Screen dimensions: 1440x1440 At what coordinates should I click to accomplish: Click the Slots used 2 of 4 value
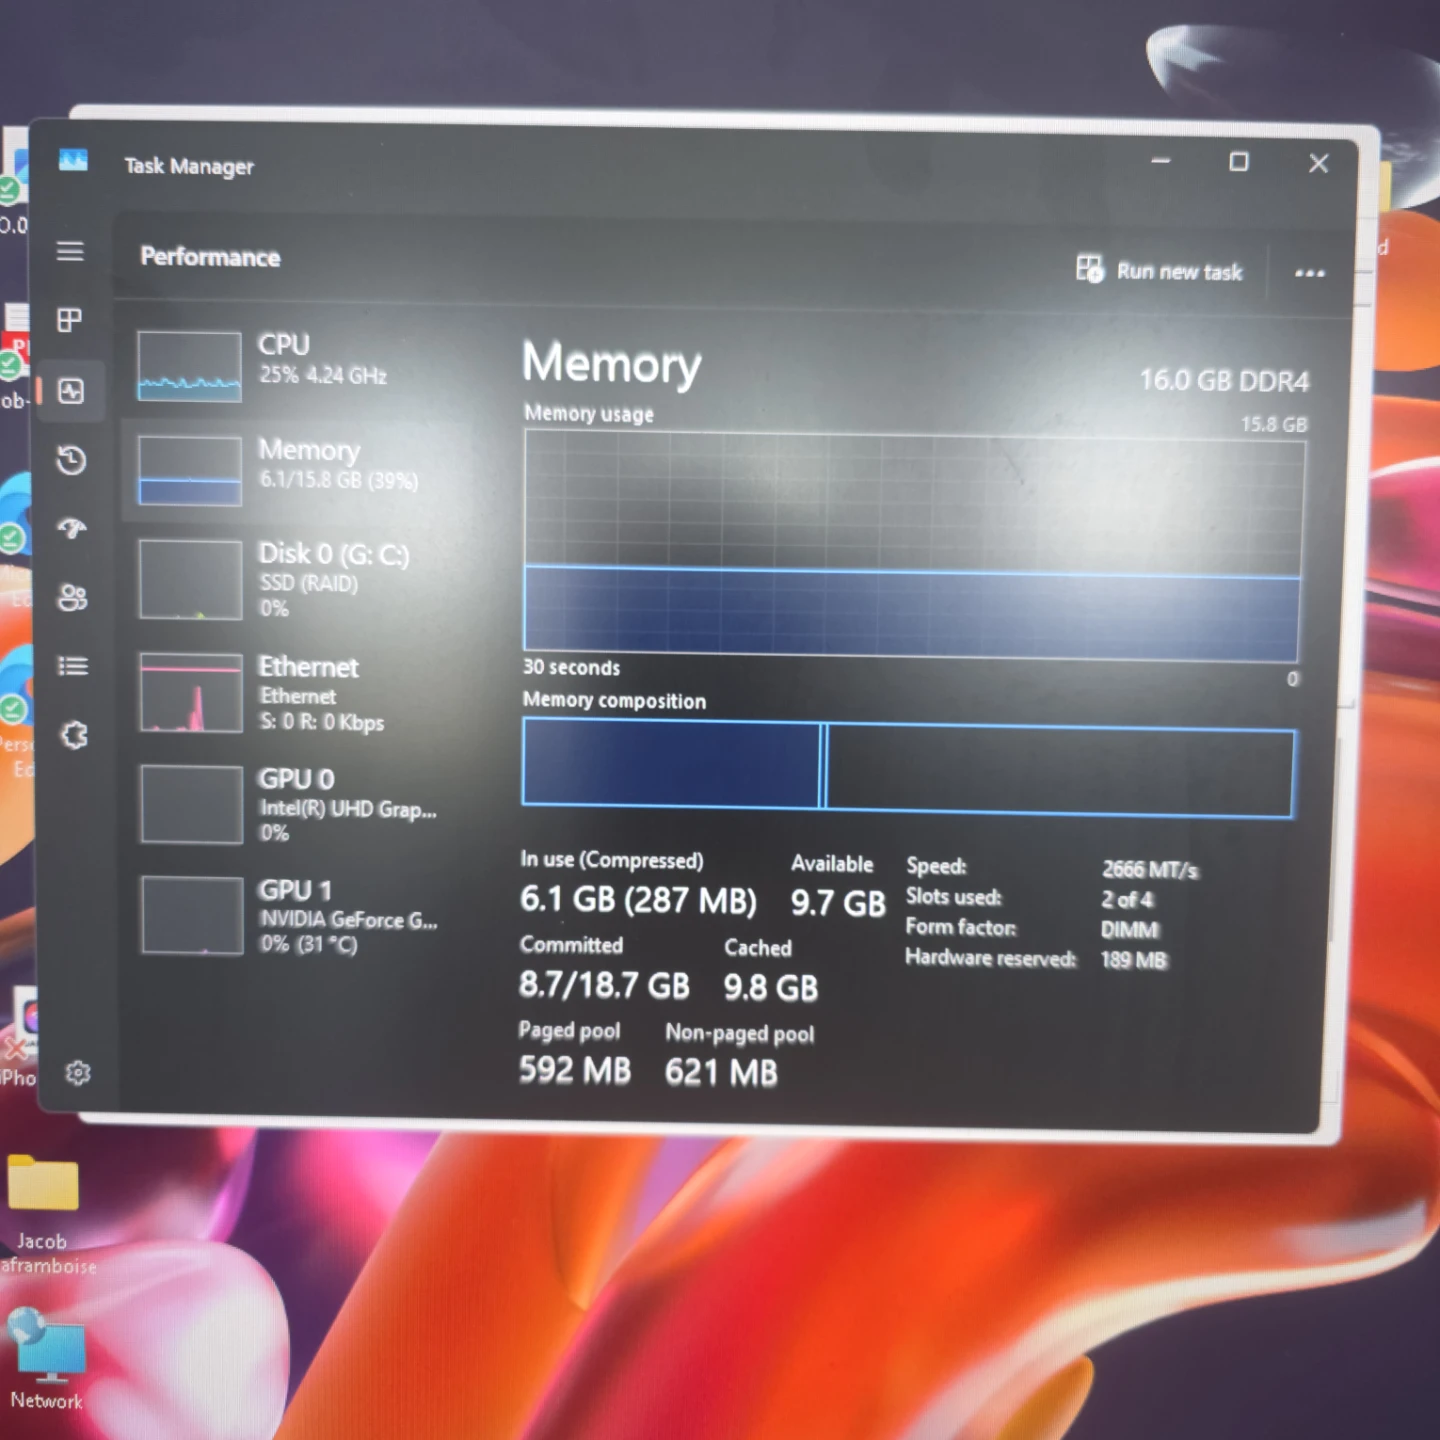click(x=1127, y=900)
